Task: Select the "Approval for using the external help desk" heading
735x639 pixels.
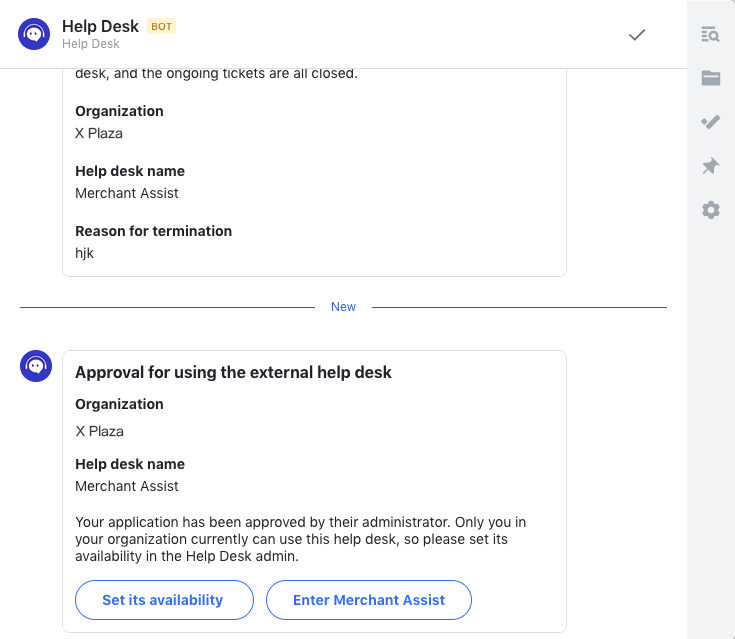Action: pos(233,373)
